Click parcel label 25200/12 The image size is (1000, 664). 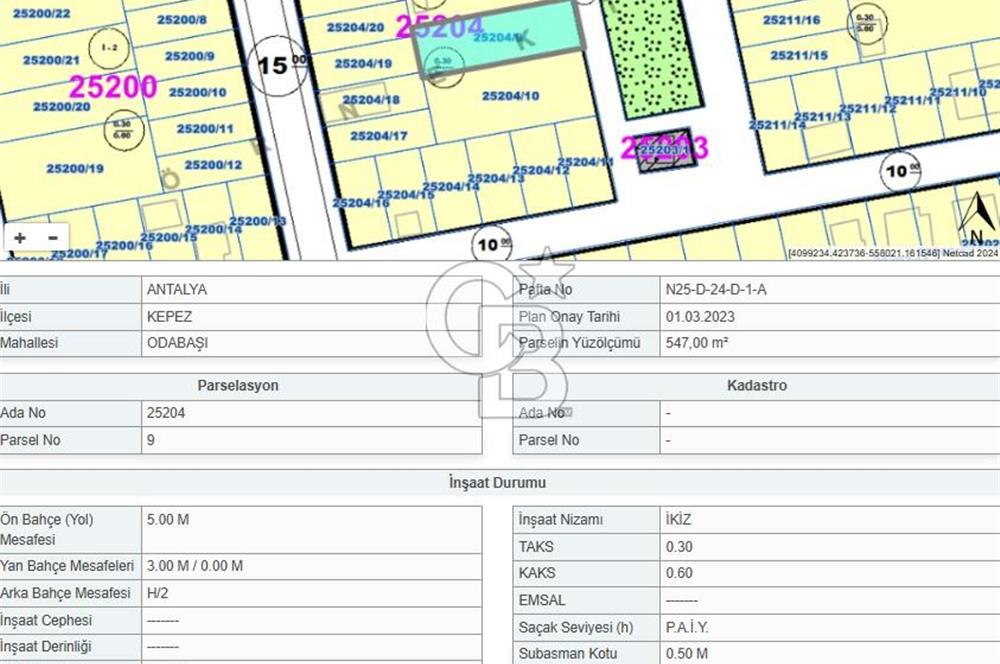[213, 165]
